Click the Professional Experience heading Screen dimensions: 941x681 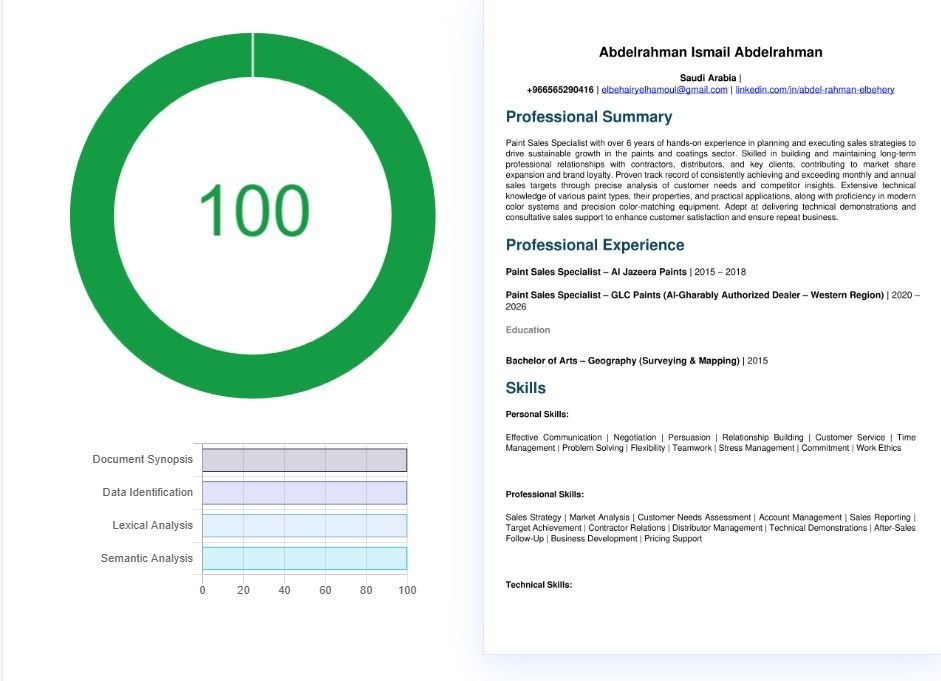[595, 245]
